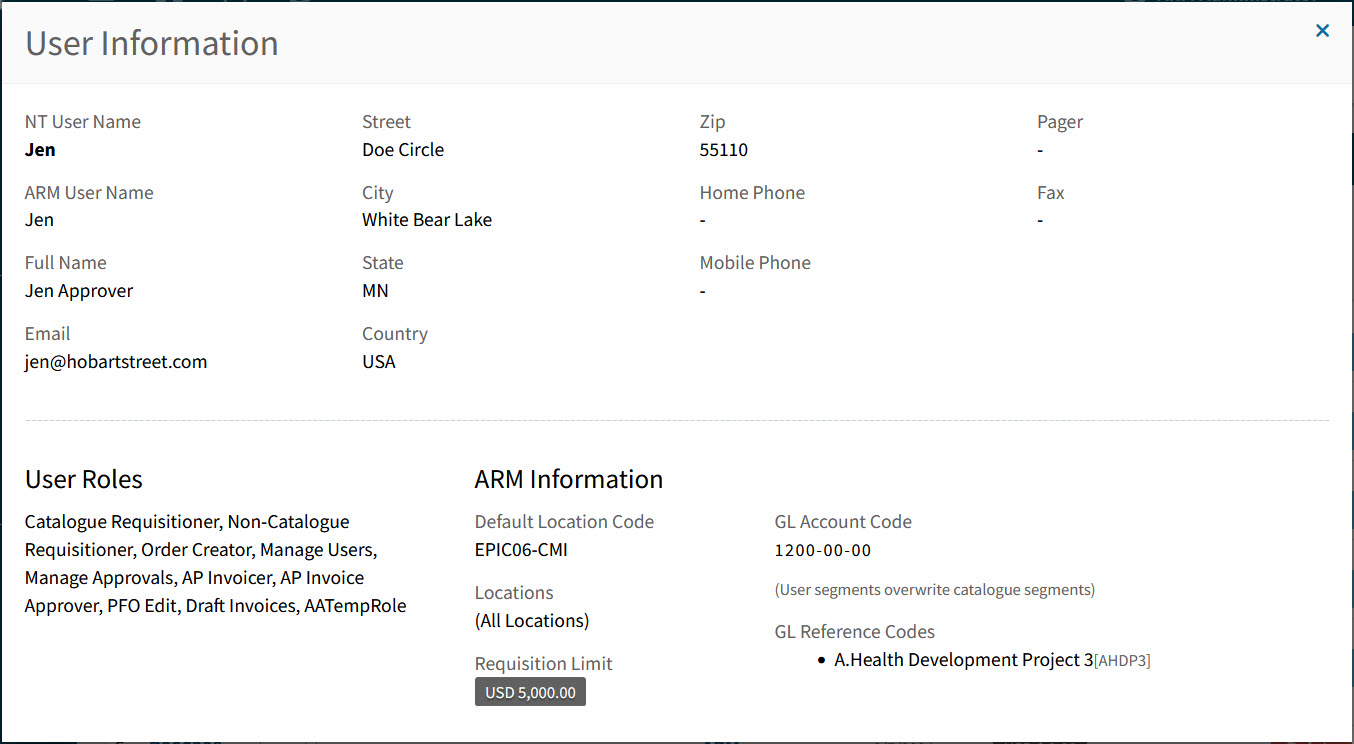1354x744 pixels.
Task: Click the [AHDP3] reference code tag
Action: (1122, 661)
